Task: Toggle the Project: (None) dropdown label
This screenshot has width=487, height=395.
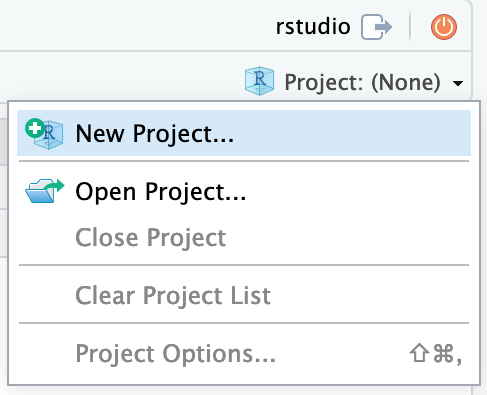Action: [362, 82]
